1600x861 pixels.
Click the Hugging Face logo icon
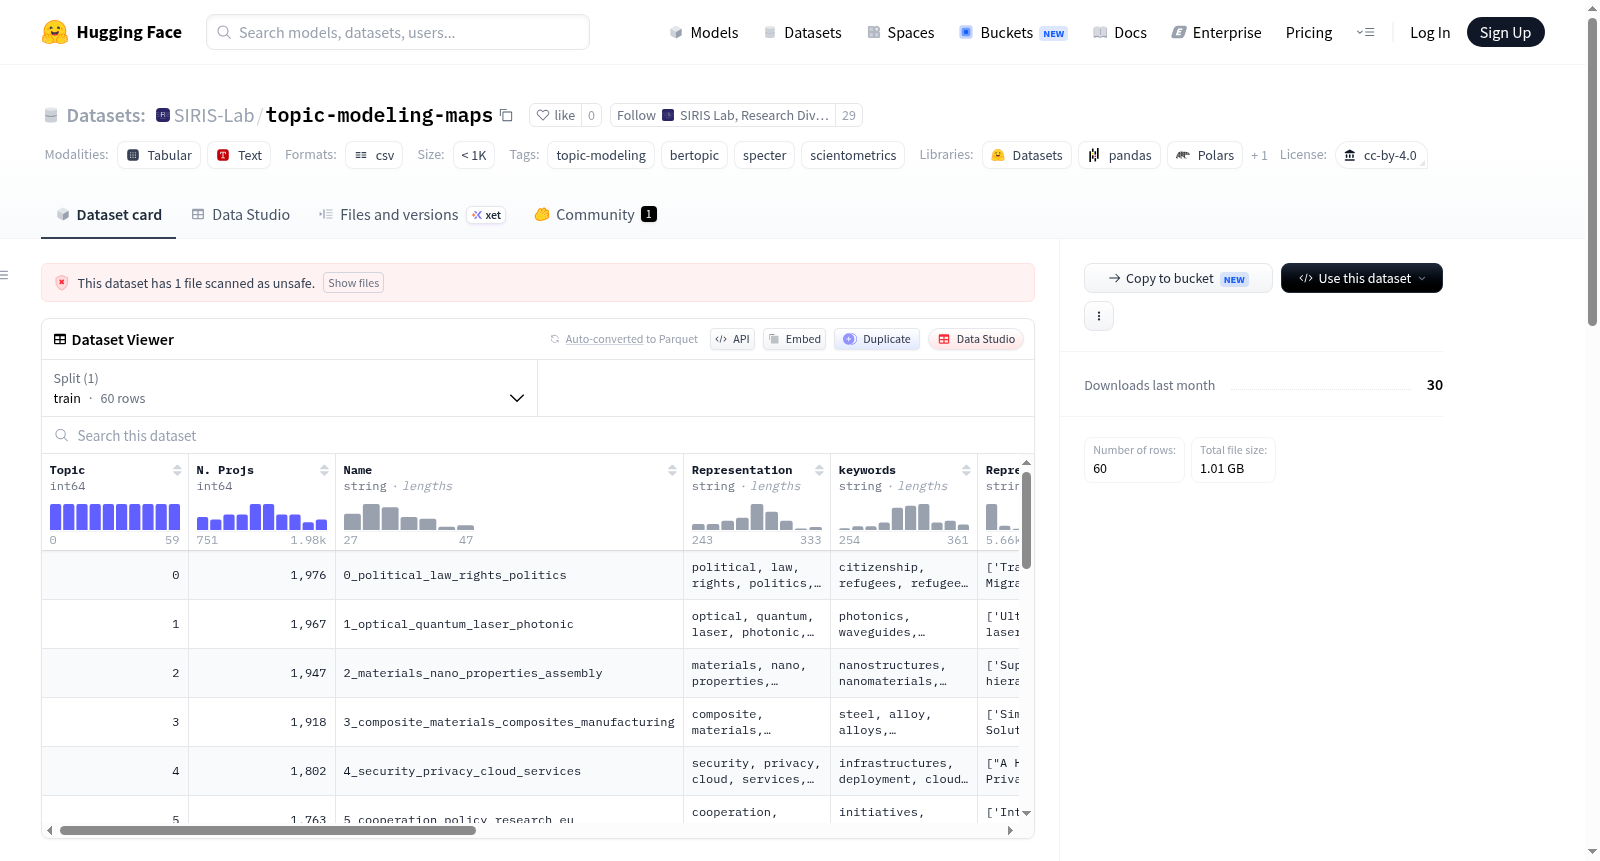[x=55, y=32]
